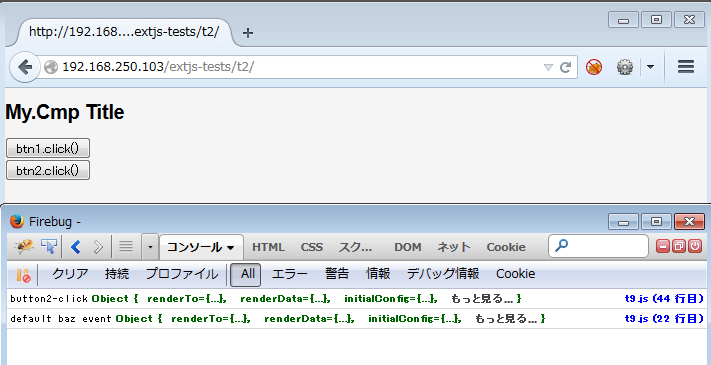Open the Firefox hamburger menu
Image resolution: width=711 pixels, height=365 pixels.
click(x=686, y=67)
